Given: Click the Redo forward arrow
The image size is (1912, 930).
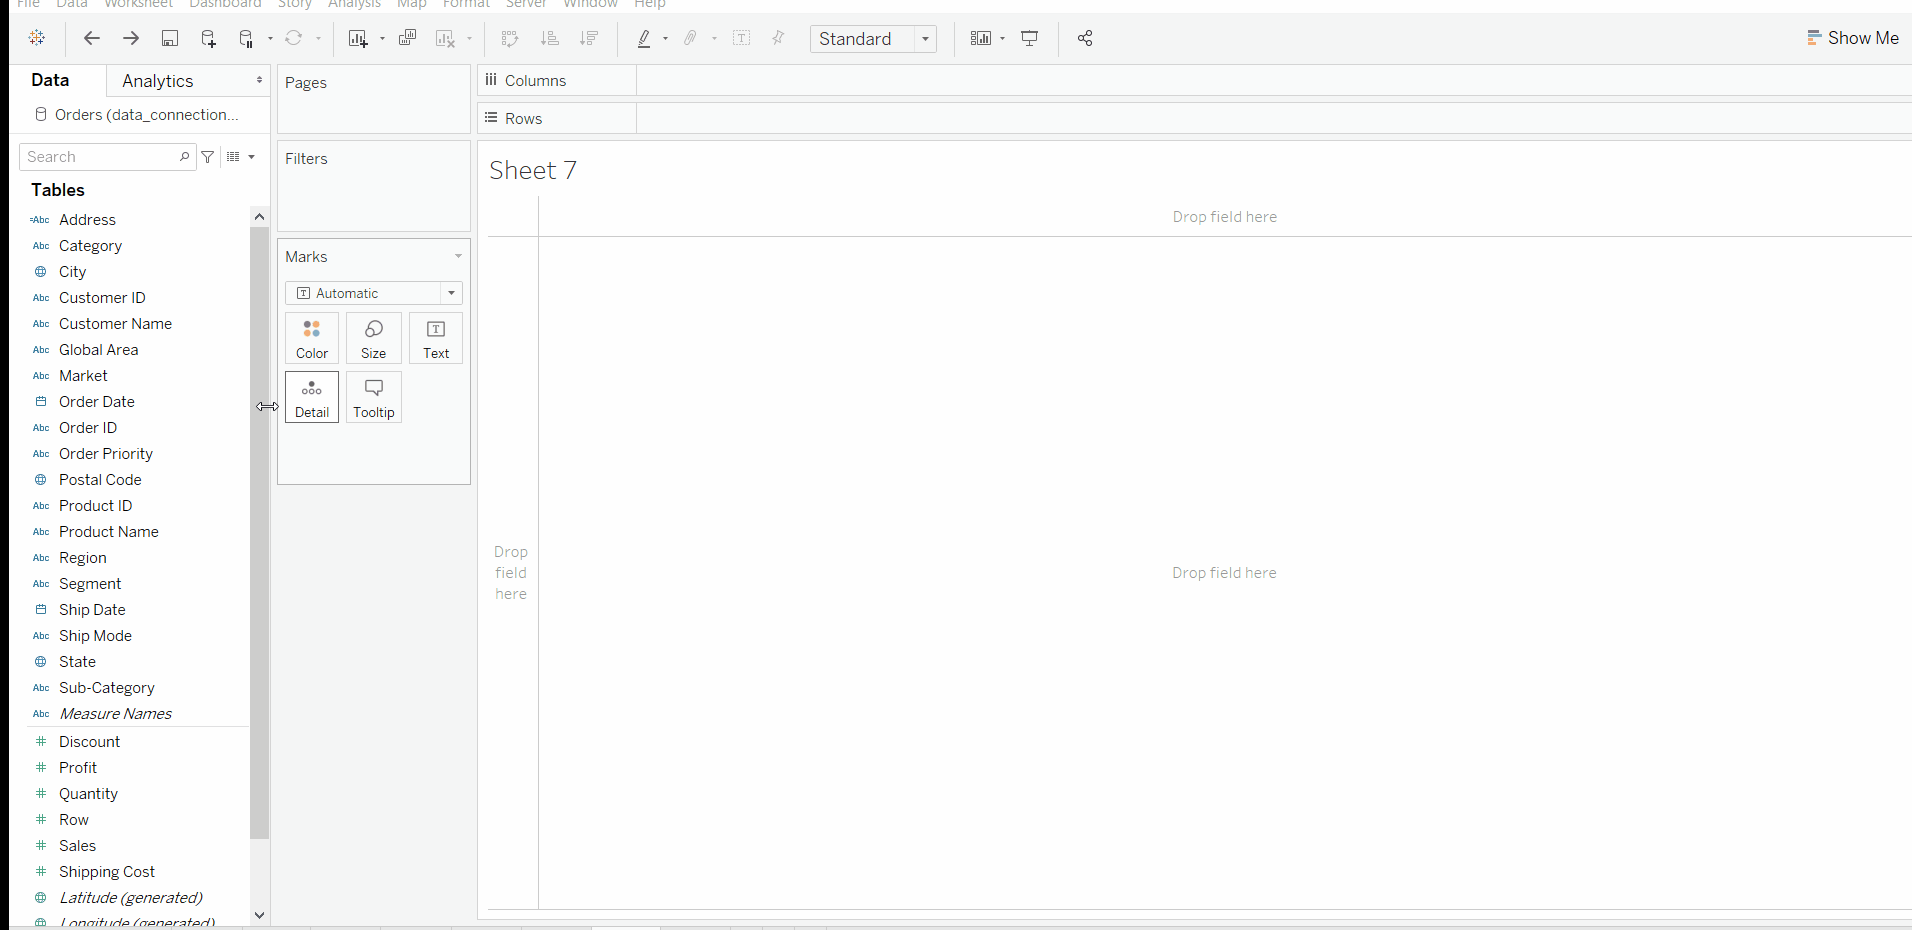Looking at the screenshot, I should click(x=131, y=38).
